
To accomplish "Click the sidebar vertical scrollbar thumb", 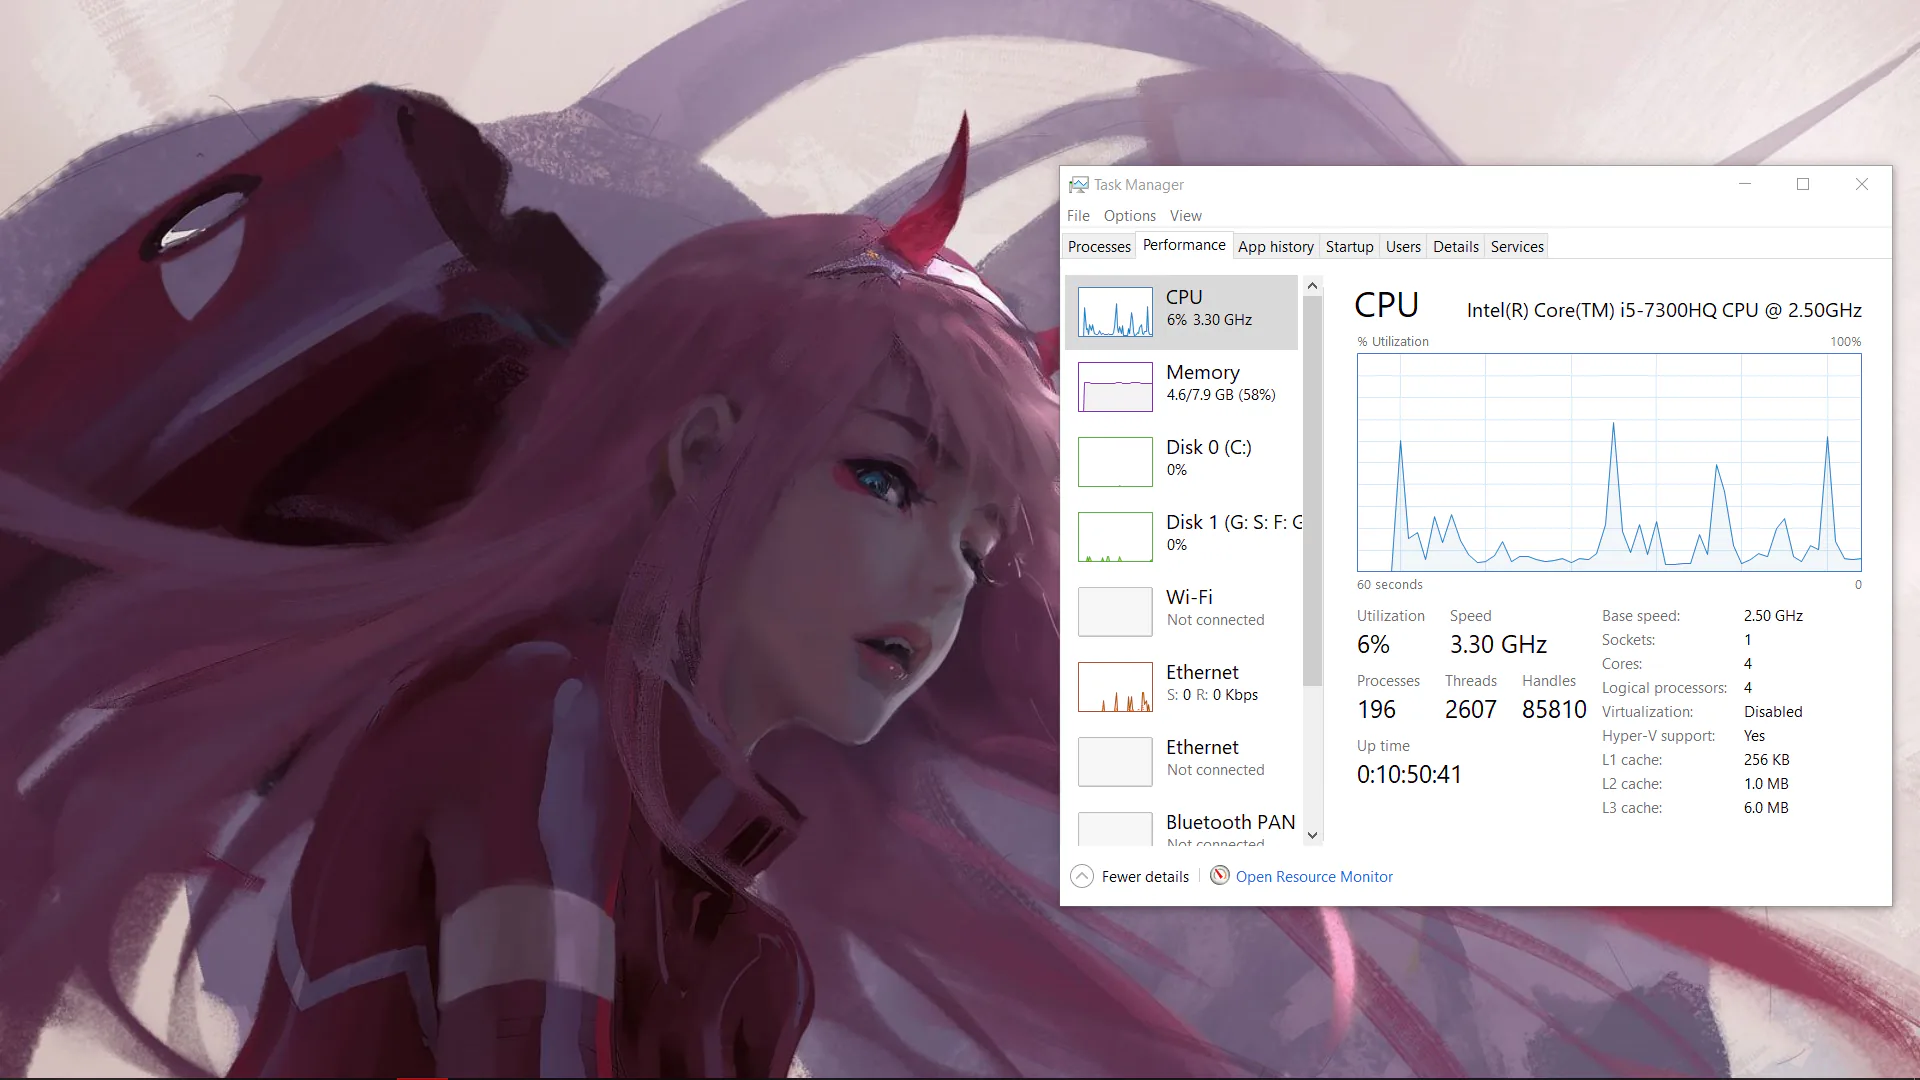I will 1313,491.
